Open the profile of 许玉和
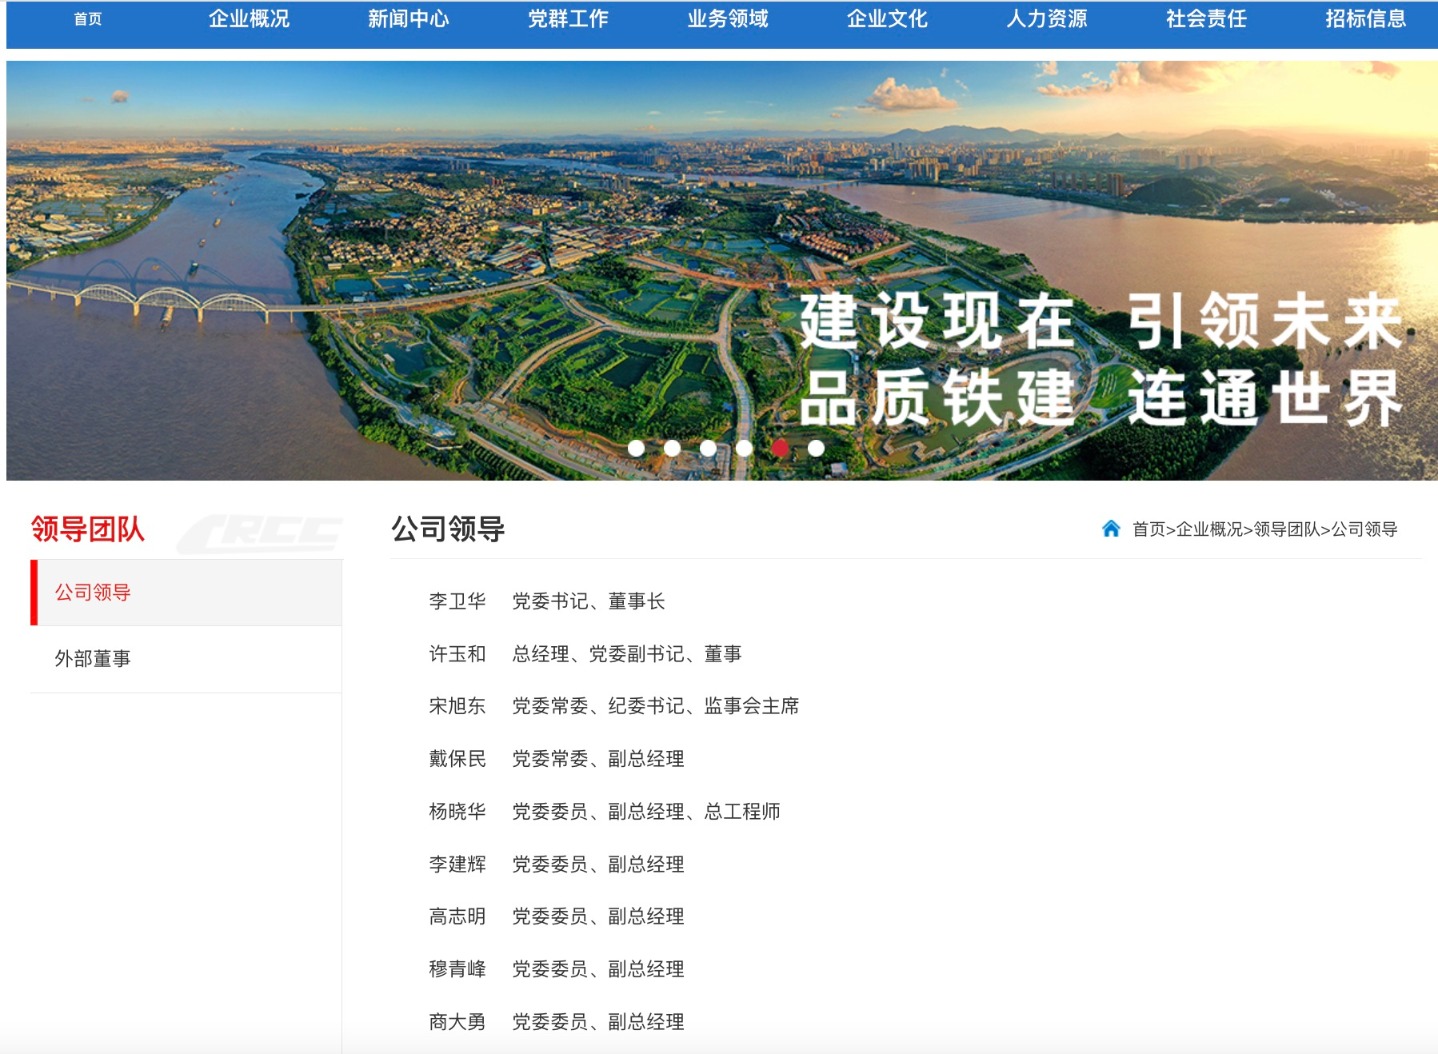 tap(457, 654)
